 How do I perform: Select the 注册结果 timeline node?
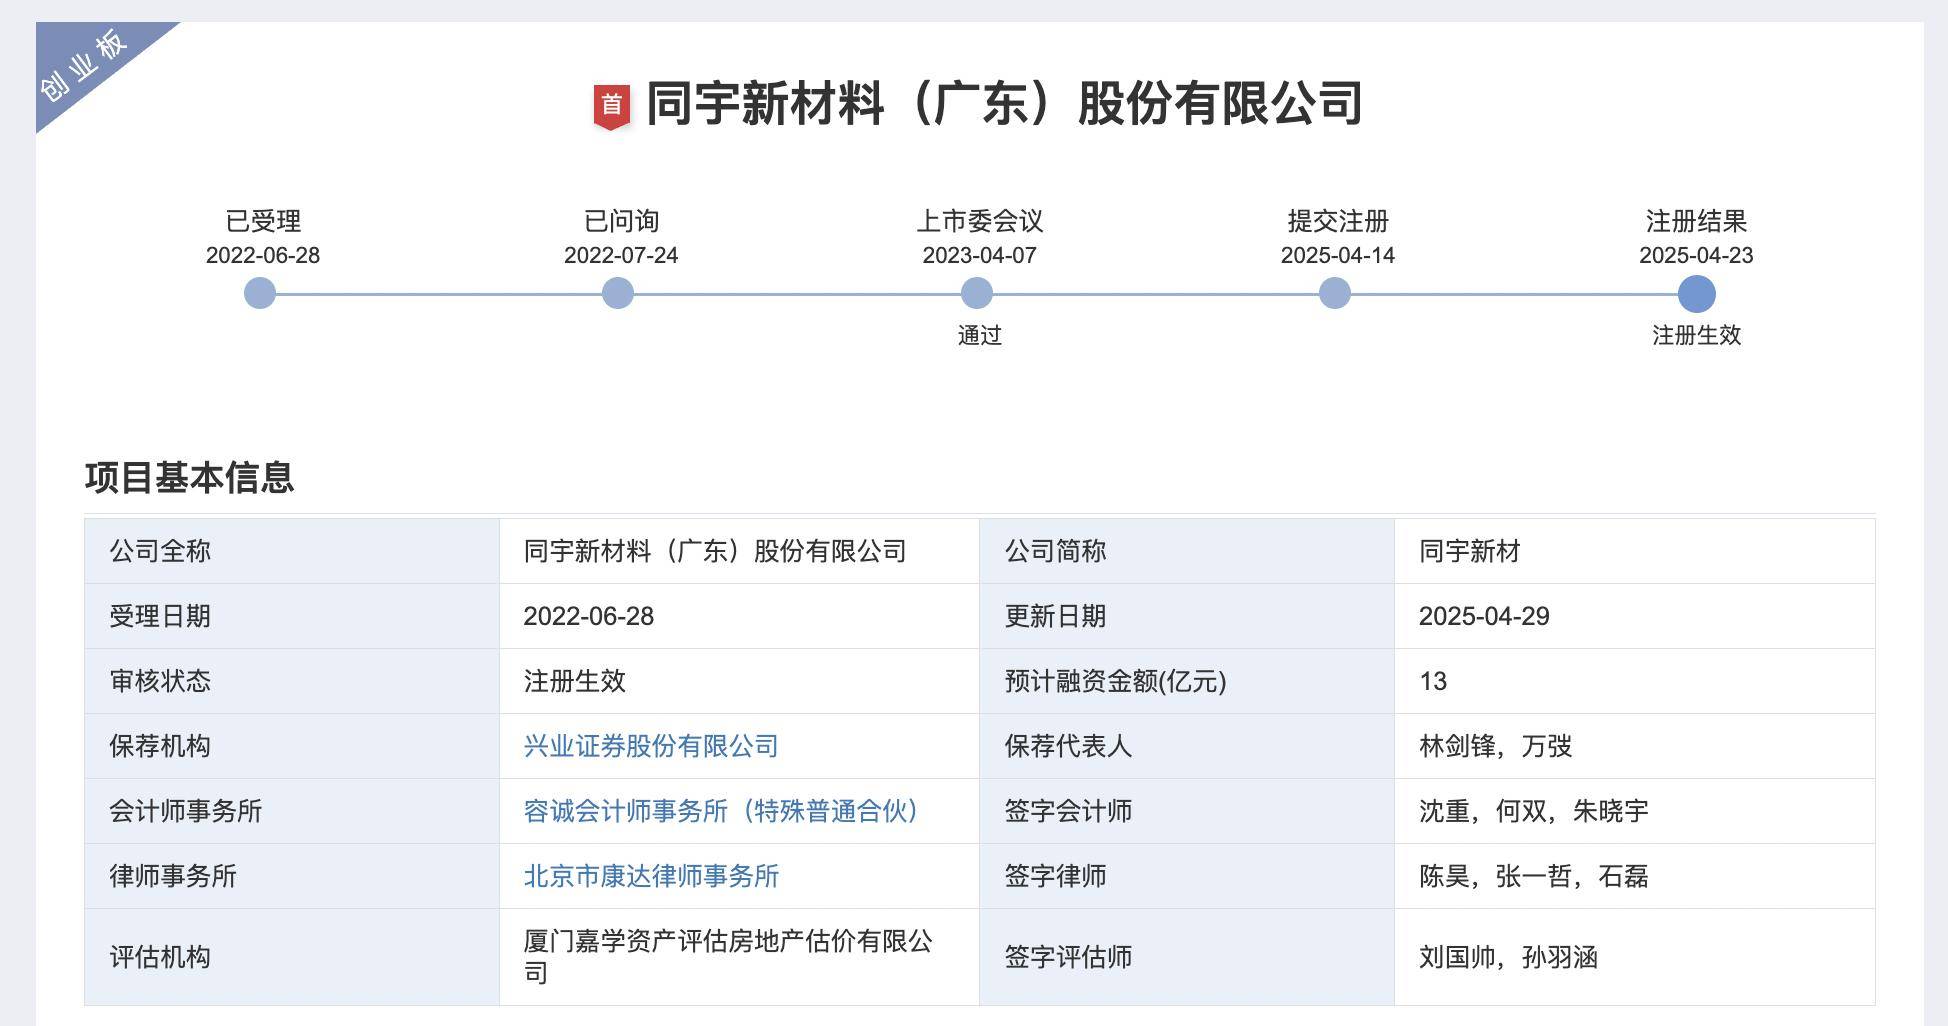pyautogui.click(x=1696, y=294)
